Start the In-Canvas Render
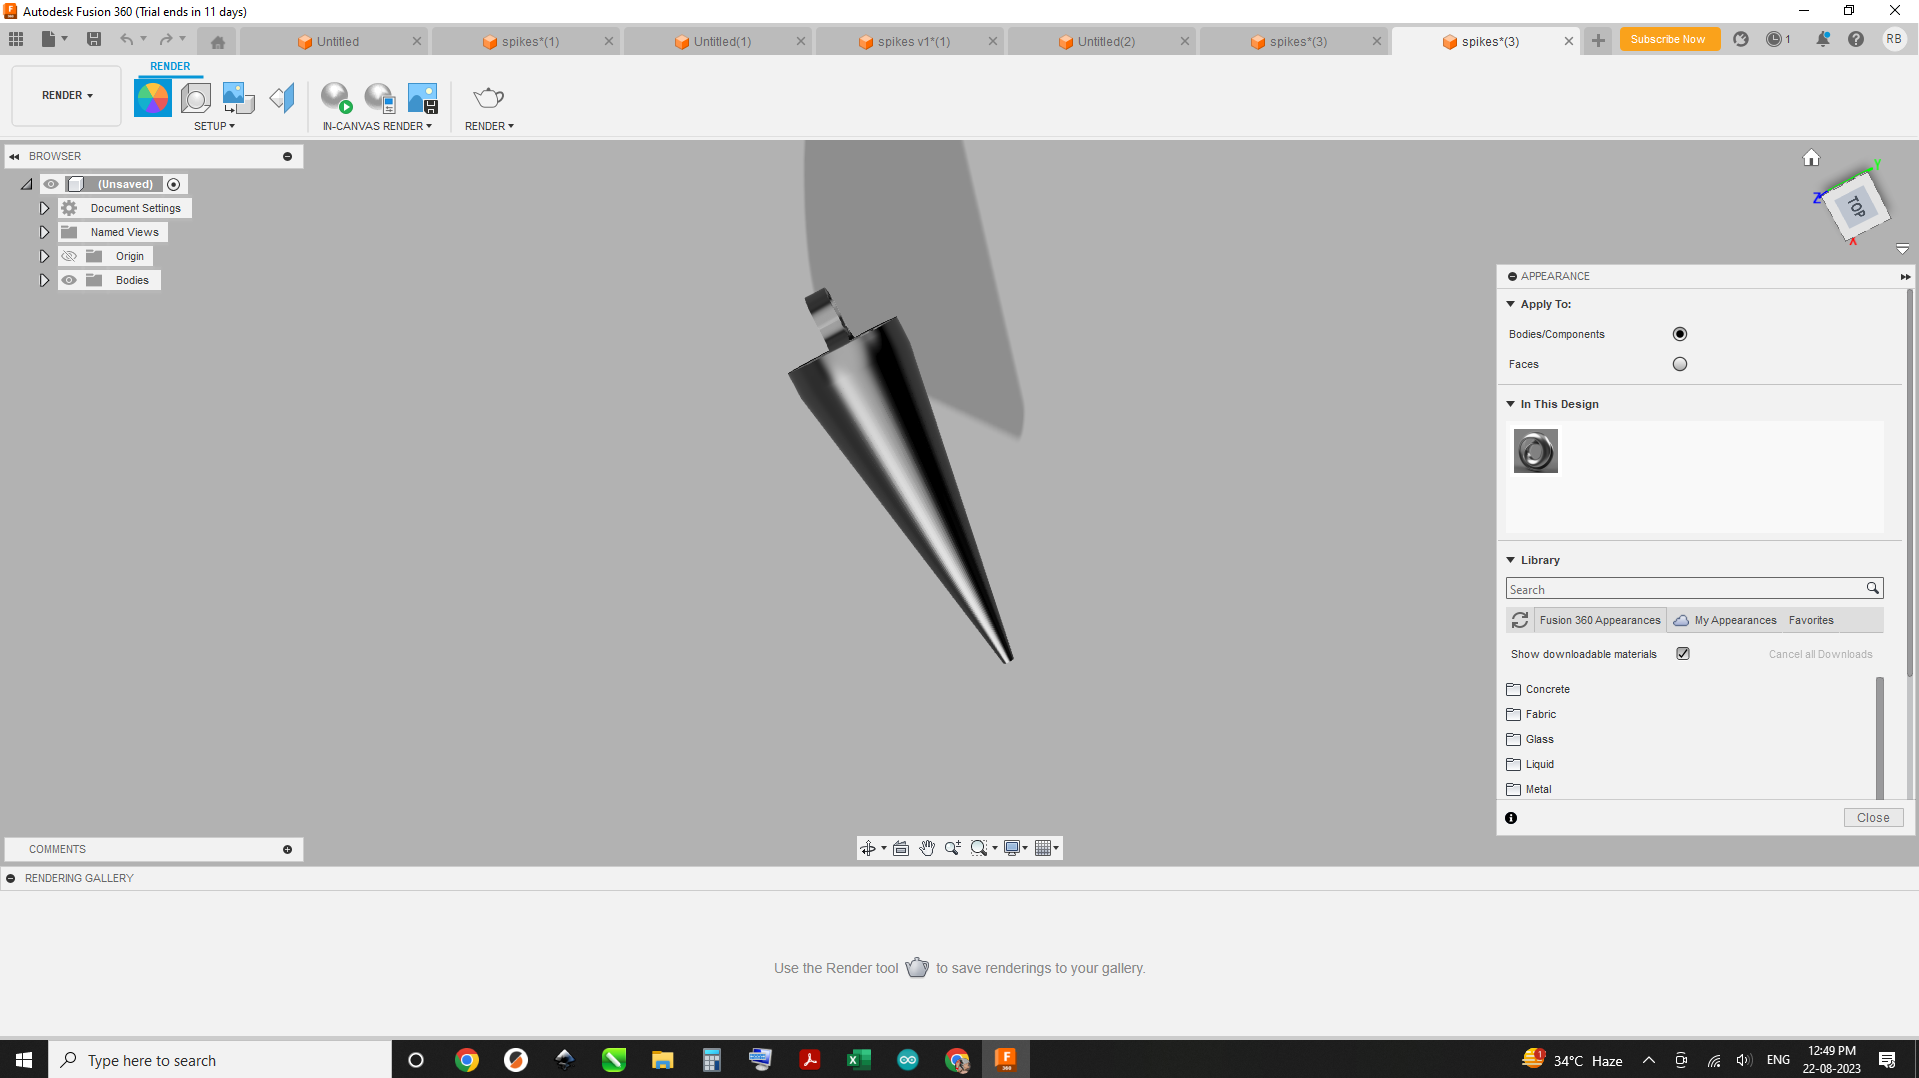Viewport: 1919px width, 1078px height. pyautogui.click(x=335, y=99)
